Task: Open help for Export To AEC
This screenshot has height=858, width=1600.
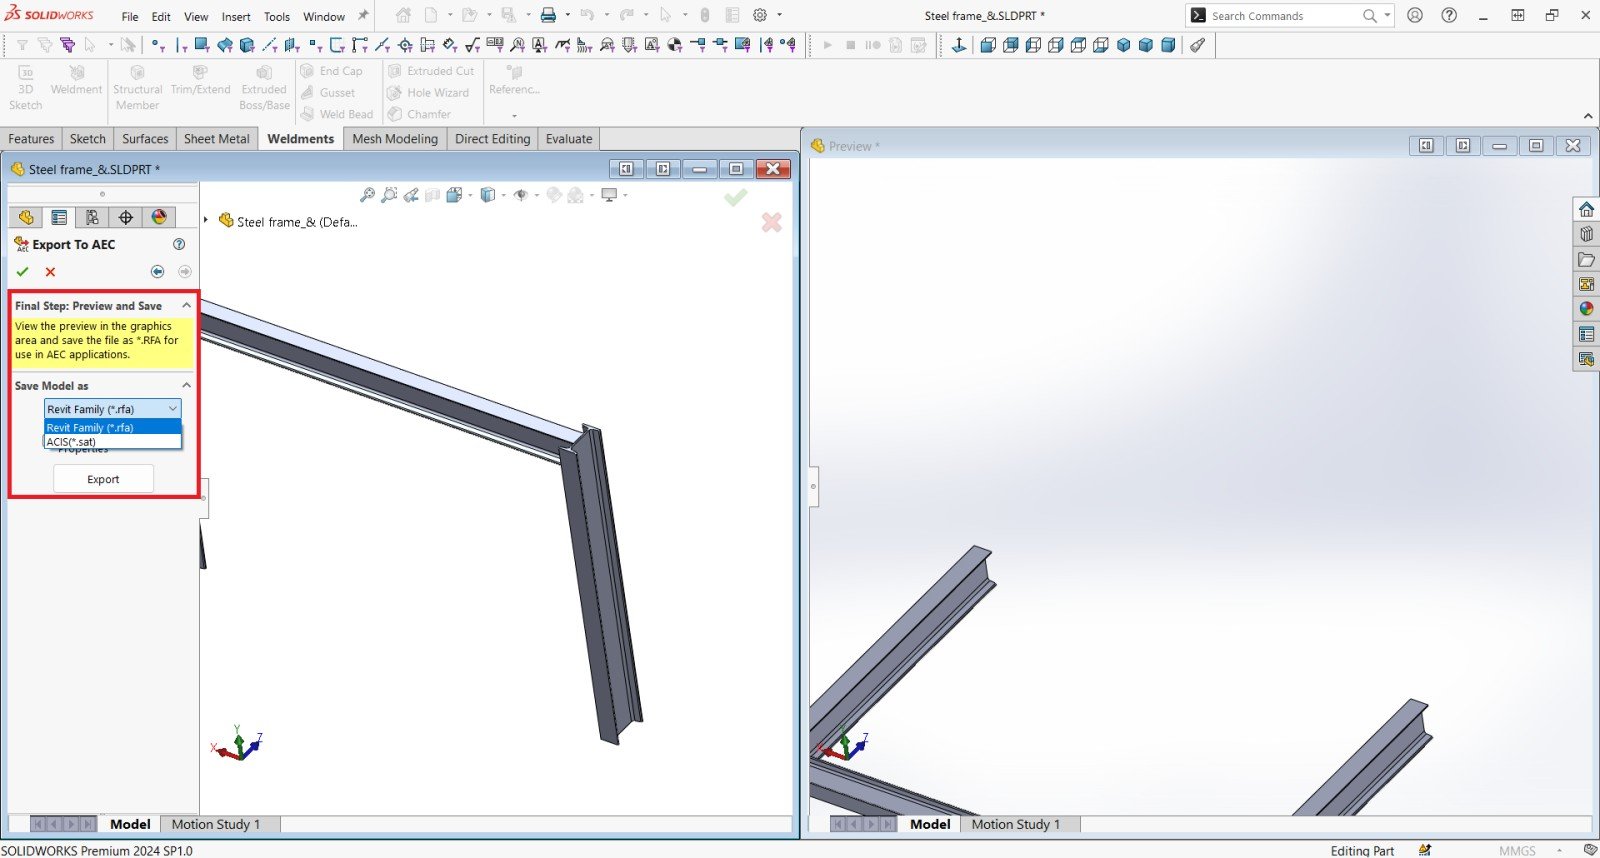Action: tap(179, 244)
